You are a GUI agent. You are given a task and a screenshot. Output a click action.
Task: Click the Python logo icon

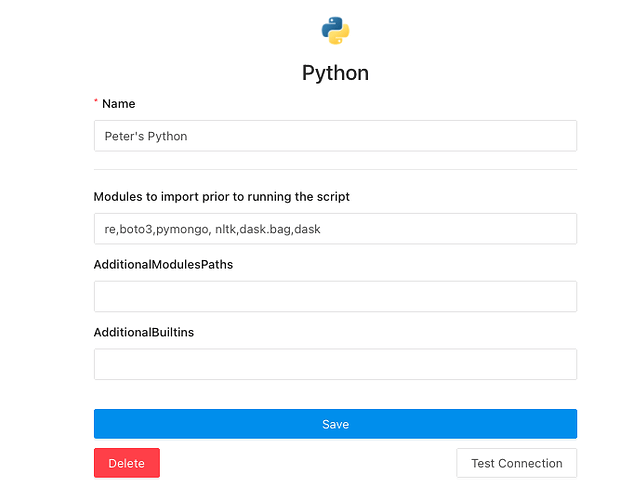pos(335,31)
